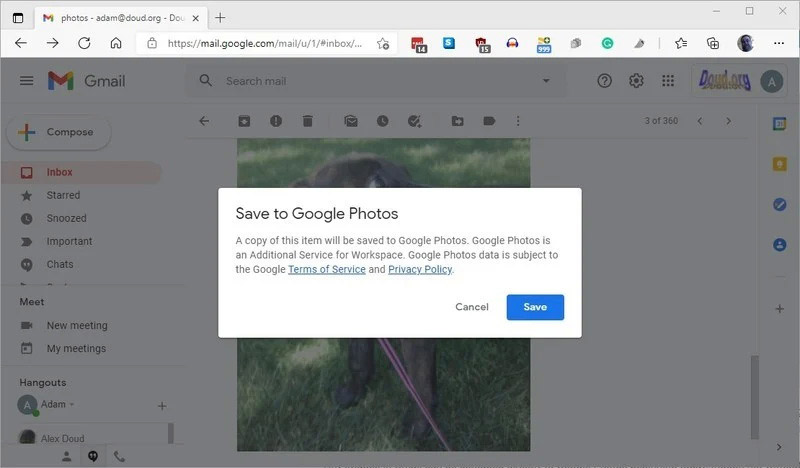Screen dimensions: 800x468
Task: Click the Compose button
Action: (x=59, y=132)
